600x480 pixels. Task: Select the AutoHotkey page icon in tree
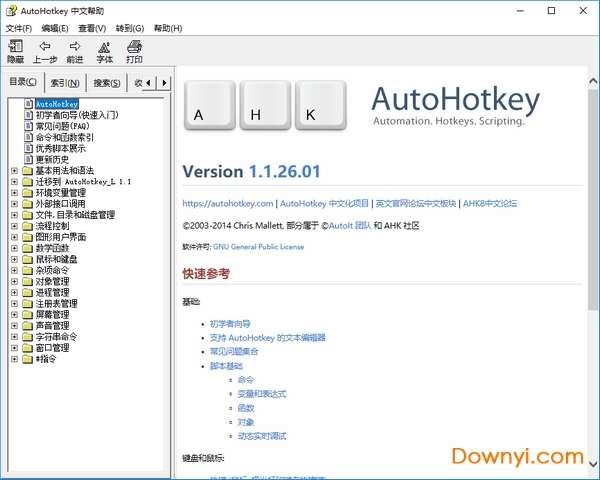(28, 104)
